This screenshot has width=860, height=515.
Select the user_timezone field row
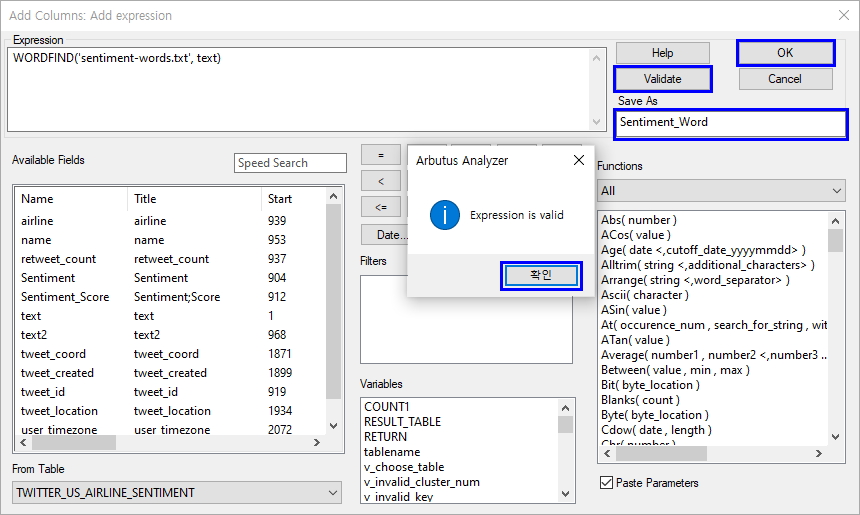(x=170, y=429)
